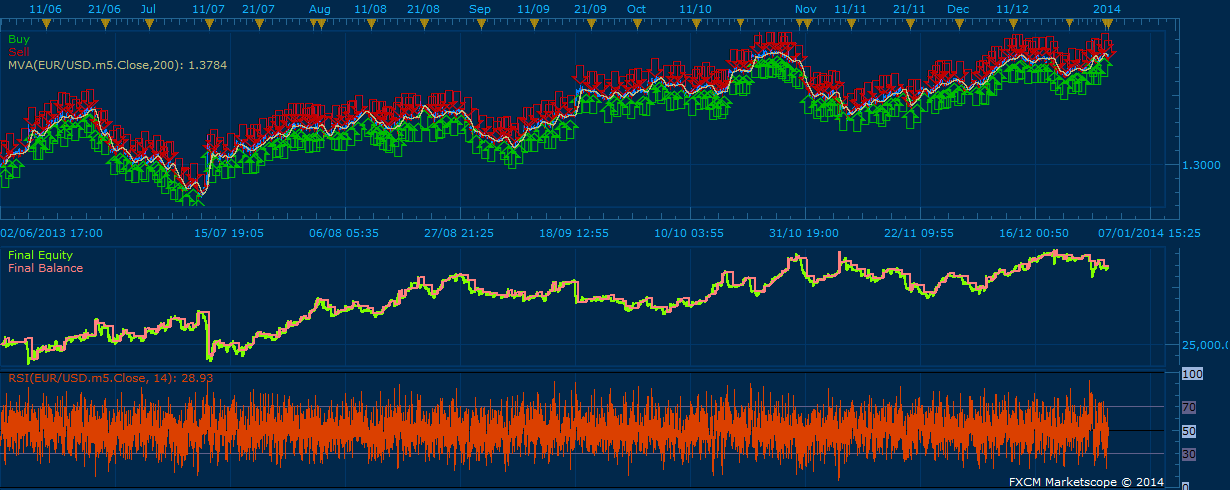This screenshot has width=1230, height=490.
Task: Click the Aug label on top axis
Action: [x=320, y=9]
